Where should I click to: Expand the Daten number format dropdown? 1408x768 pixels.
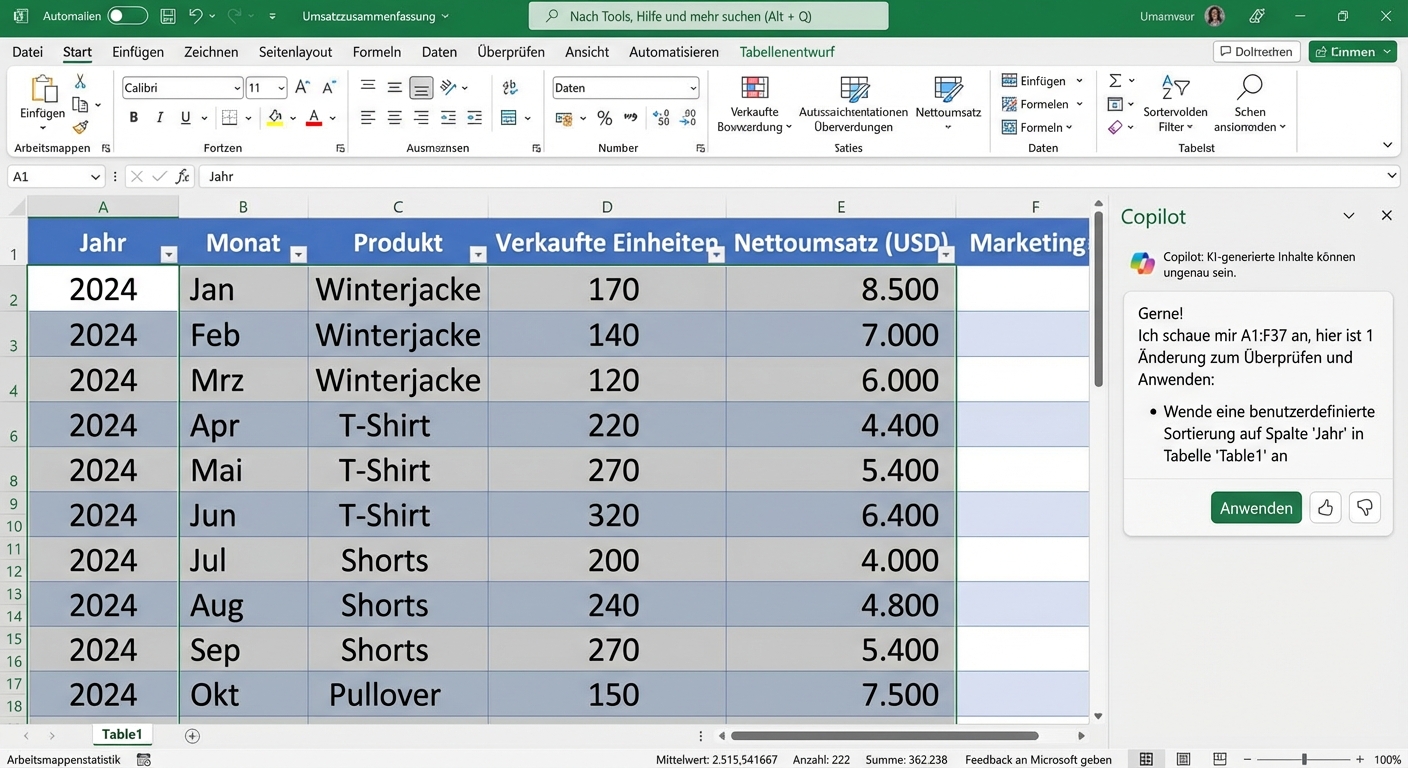[693, 87]
